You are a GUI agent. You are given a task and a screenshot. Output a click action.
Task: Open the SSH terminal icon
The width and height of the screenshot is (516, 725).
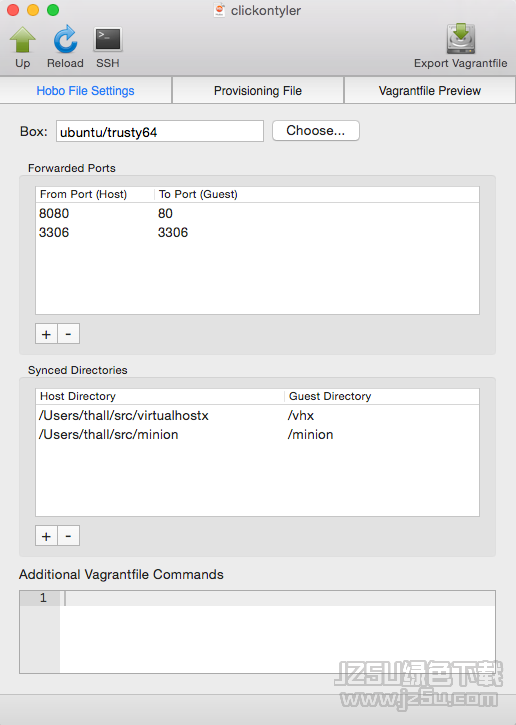(x=108, y=39)
